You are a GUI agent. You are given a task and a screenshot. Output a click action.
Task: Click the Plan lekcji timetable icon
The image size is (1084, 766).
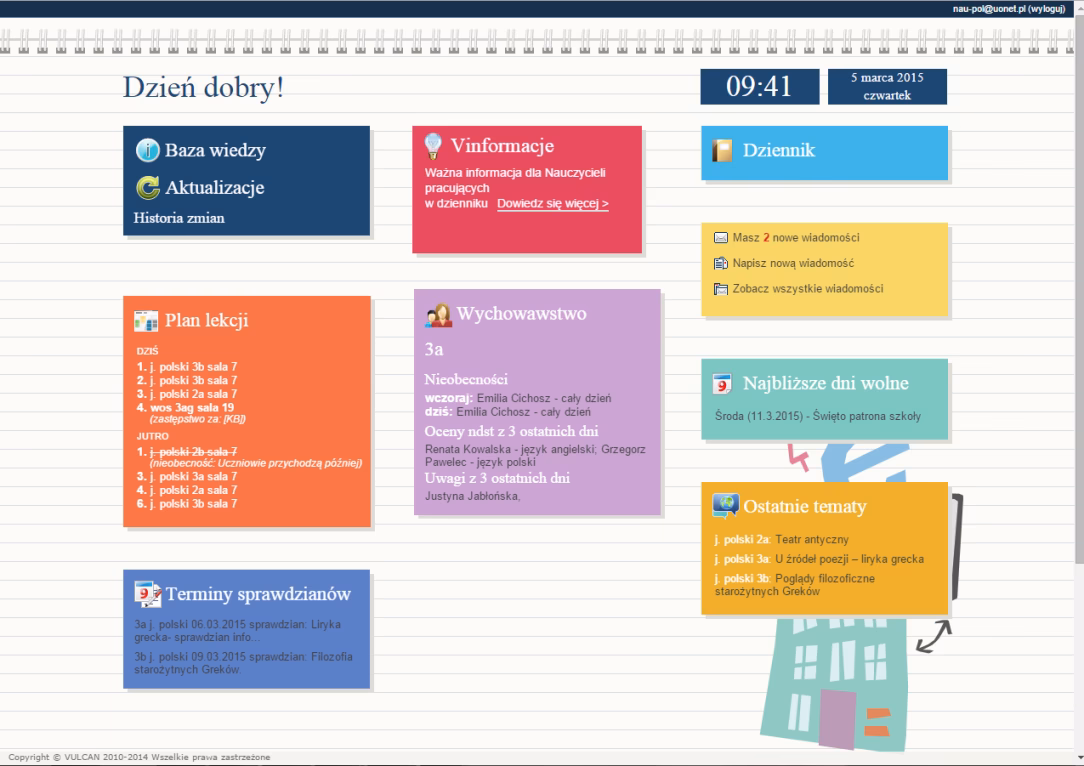(146, 321)
